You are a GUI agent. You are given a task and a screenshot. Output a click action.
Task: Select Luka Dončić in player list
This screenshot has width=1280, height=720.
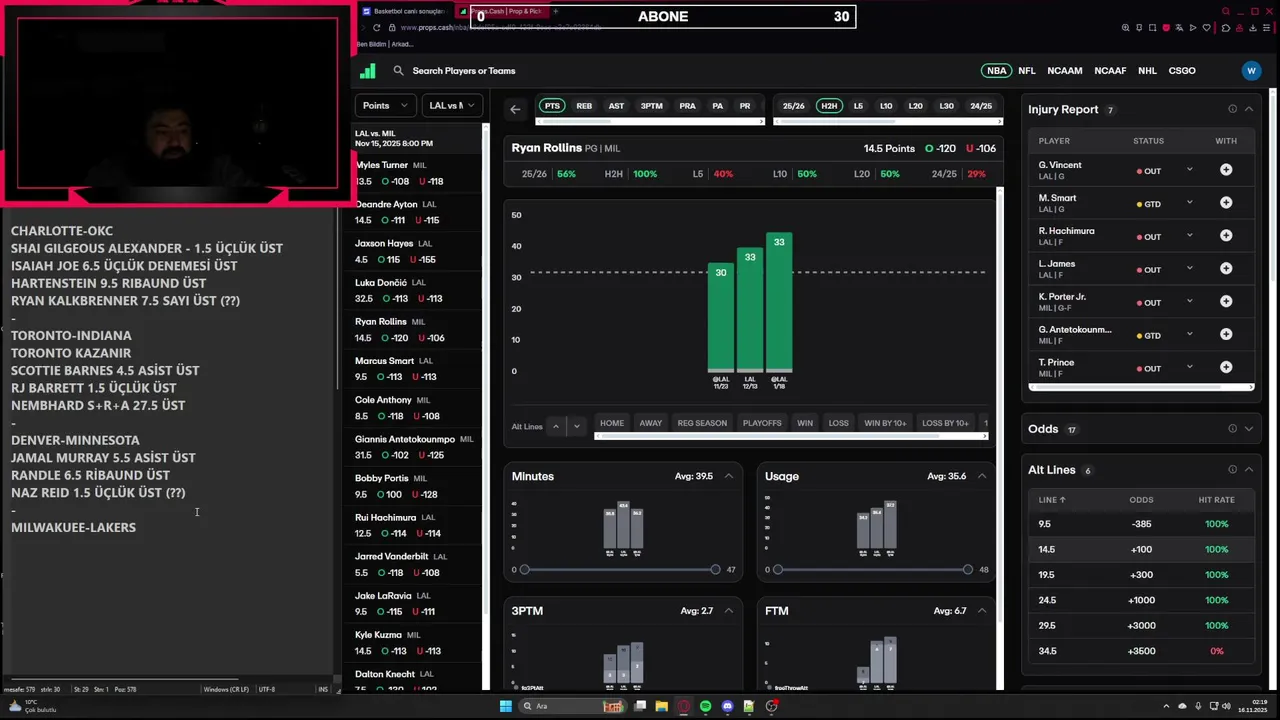tap(414, 290)
